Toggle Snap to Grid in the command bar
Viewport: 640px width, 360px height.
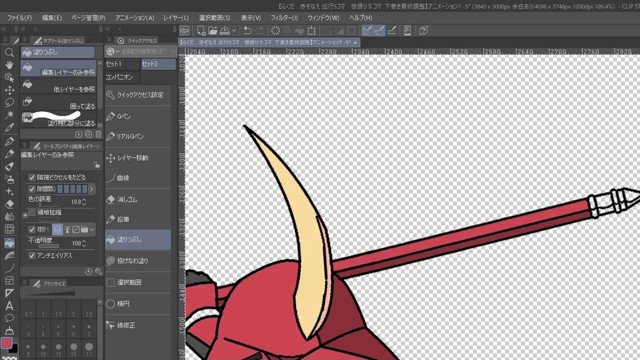pyautogui.click(x=392, y=31)
